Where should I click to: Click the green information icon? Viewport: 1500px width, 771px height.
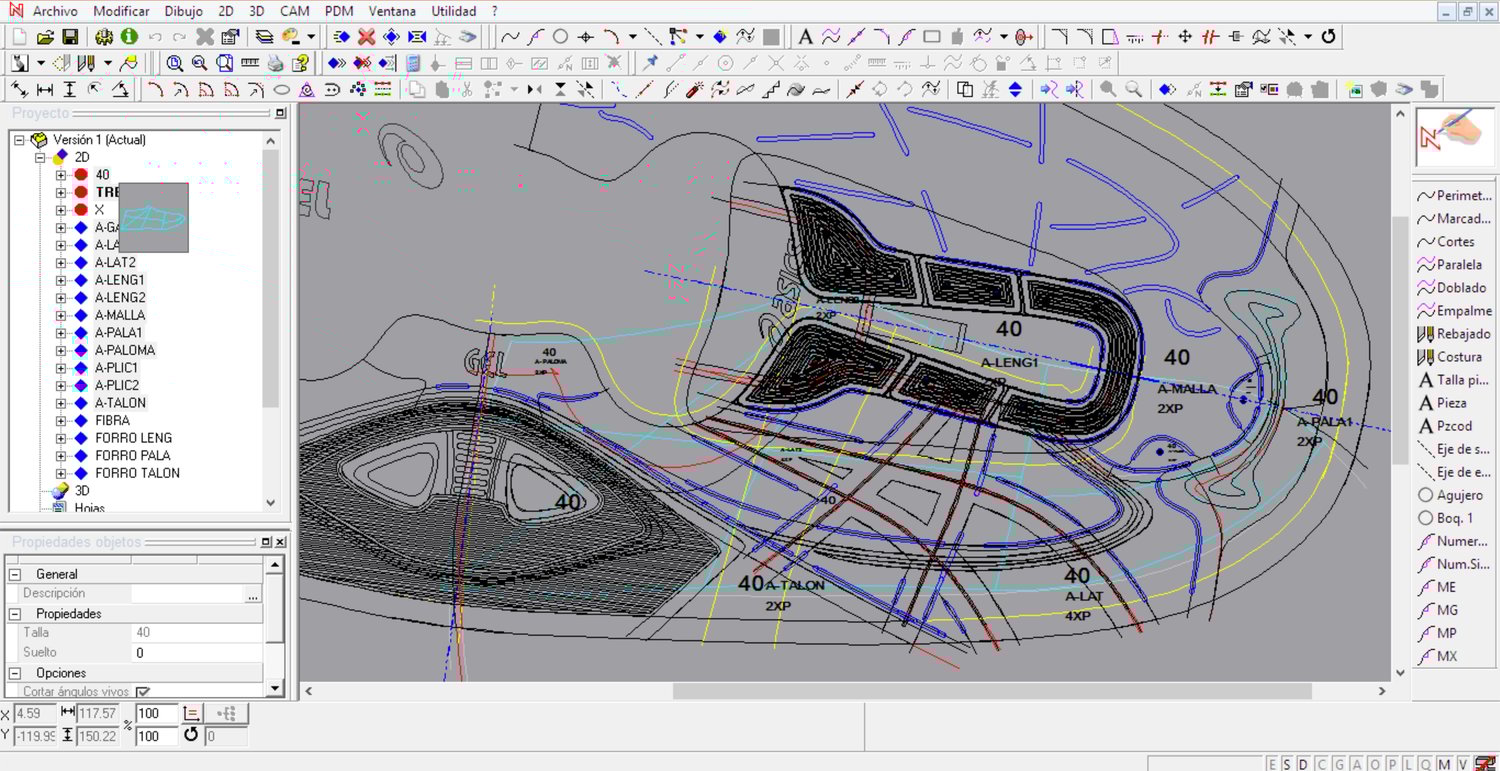pyautogui.click(x=129, y=37)
